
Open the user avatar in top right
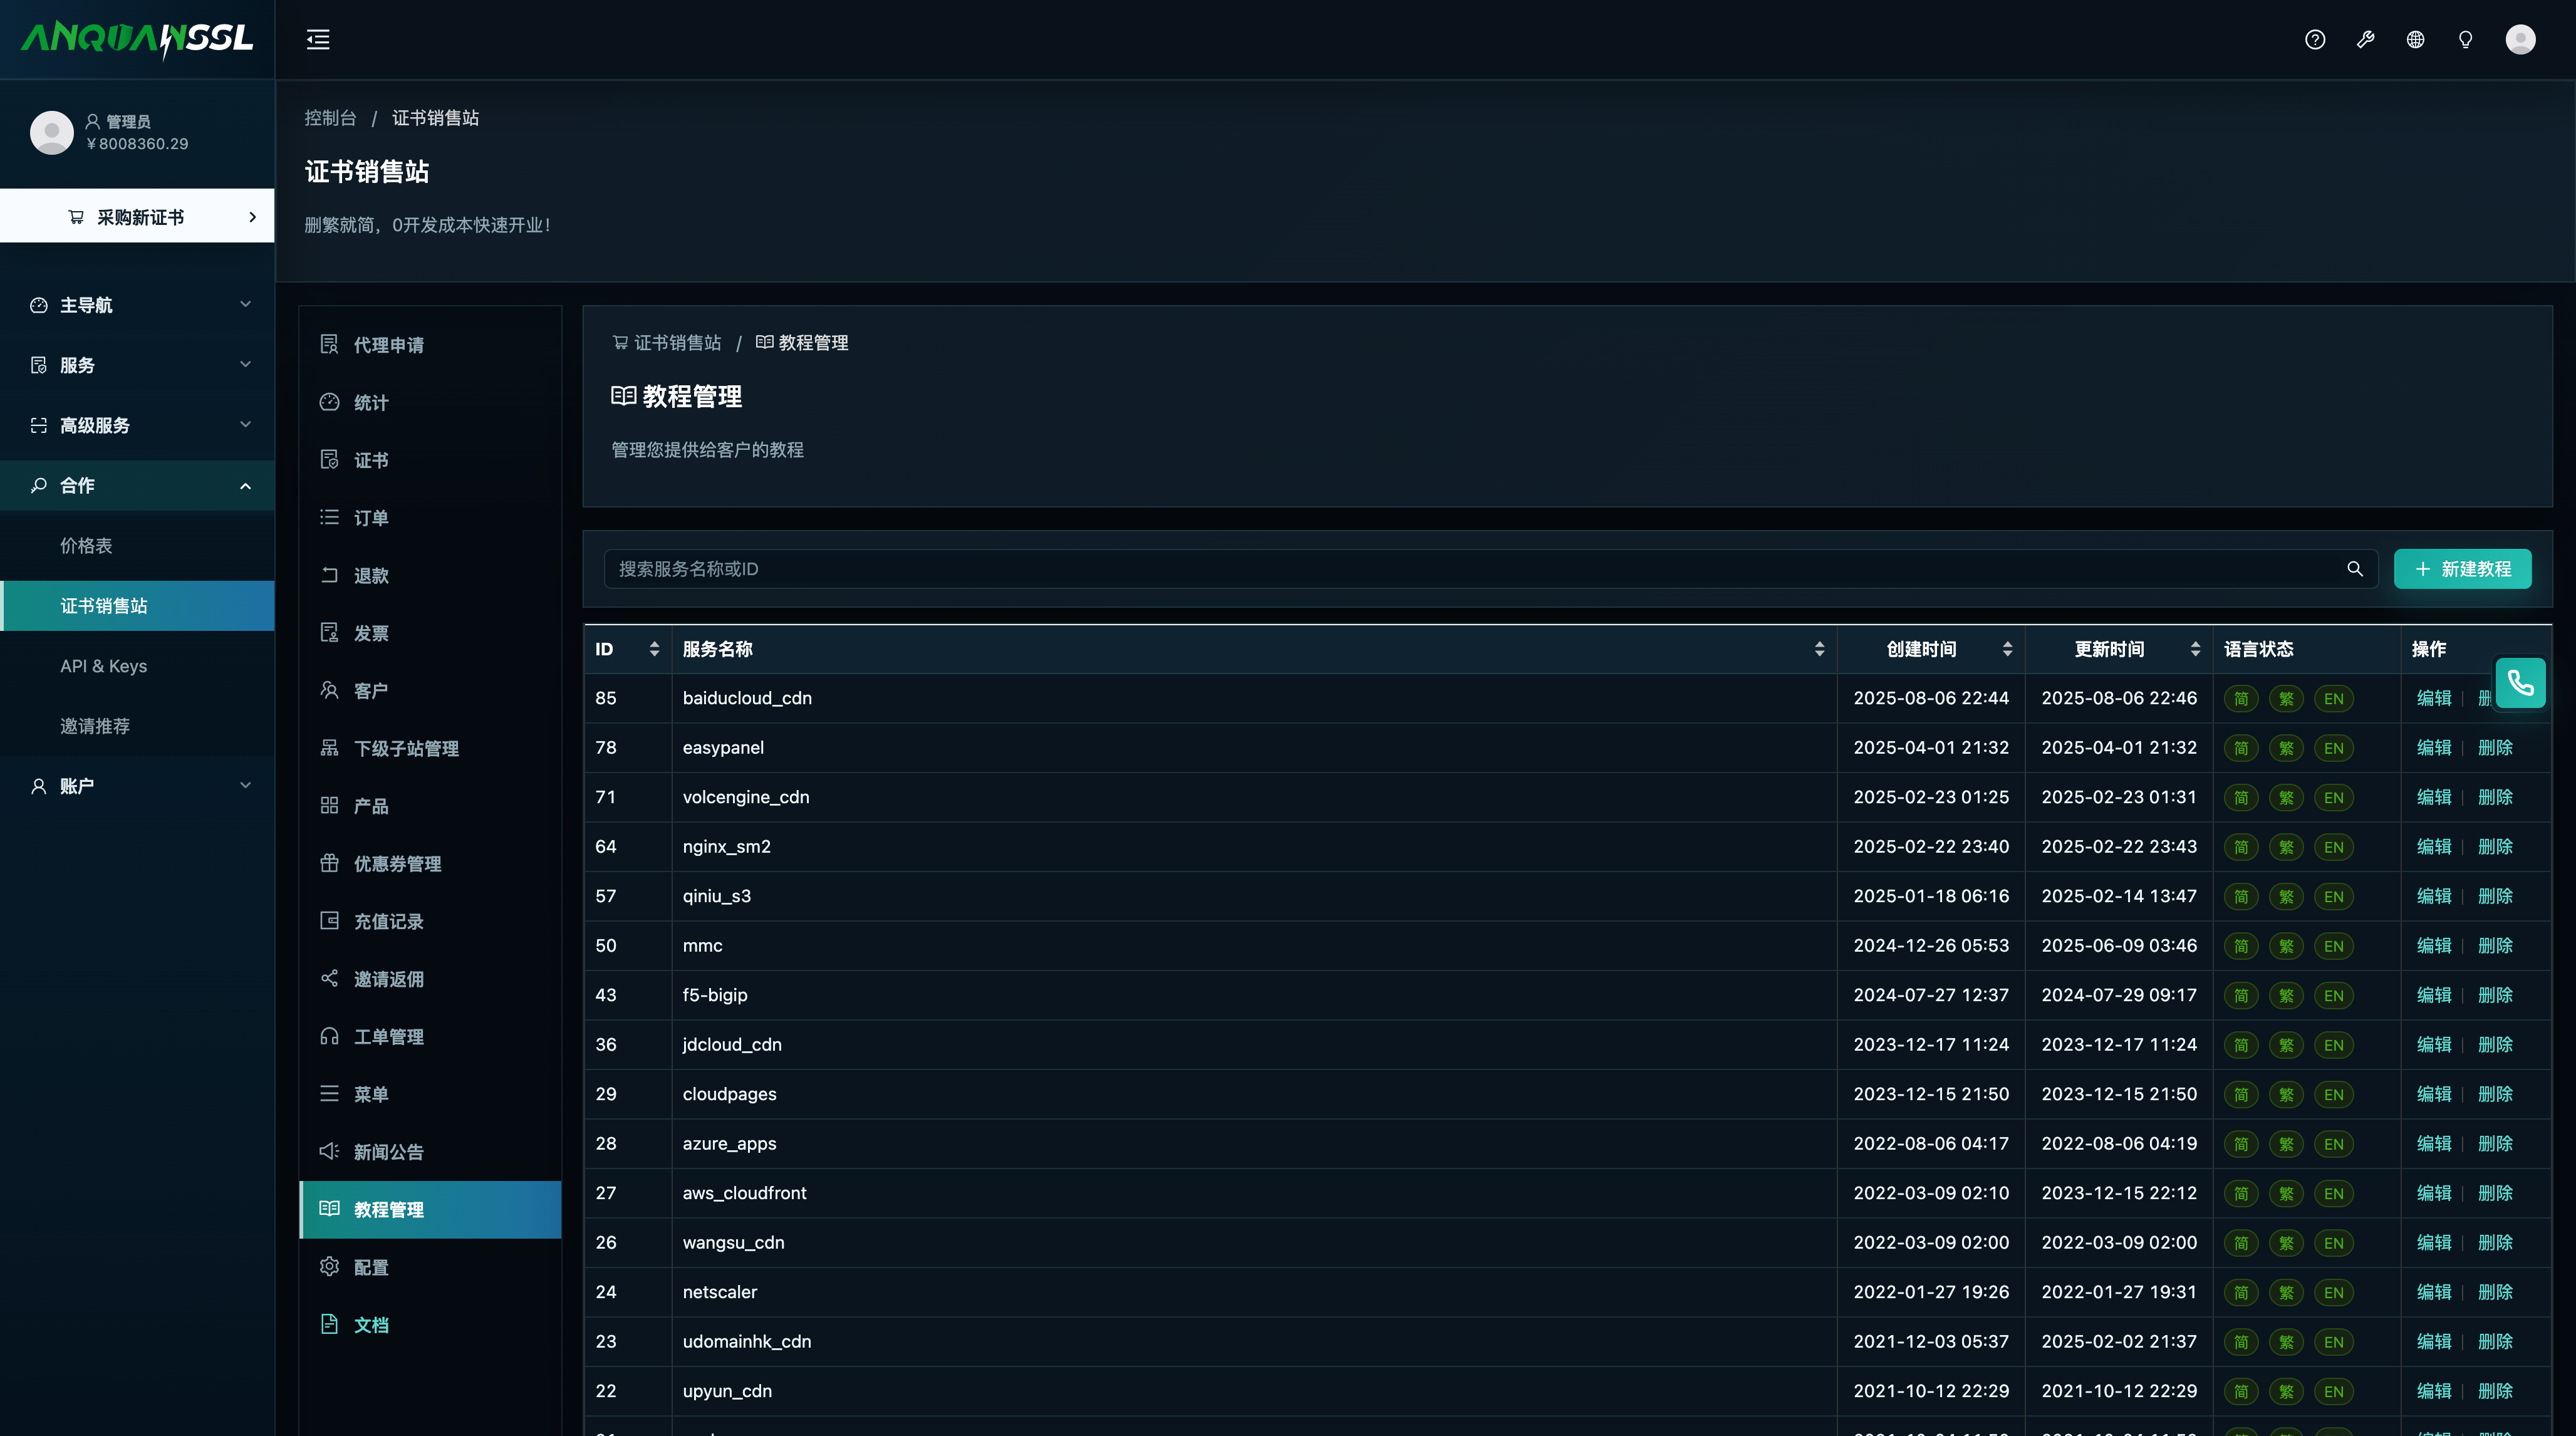2520,39
